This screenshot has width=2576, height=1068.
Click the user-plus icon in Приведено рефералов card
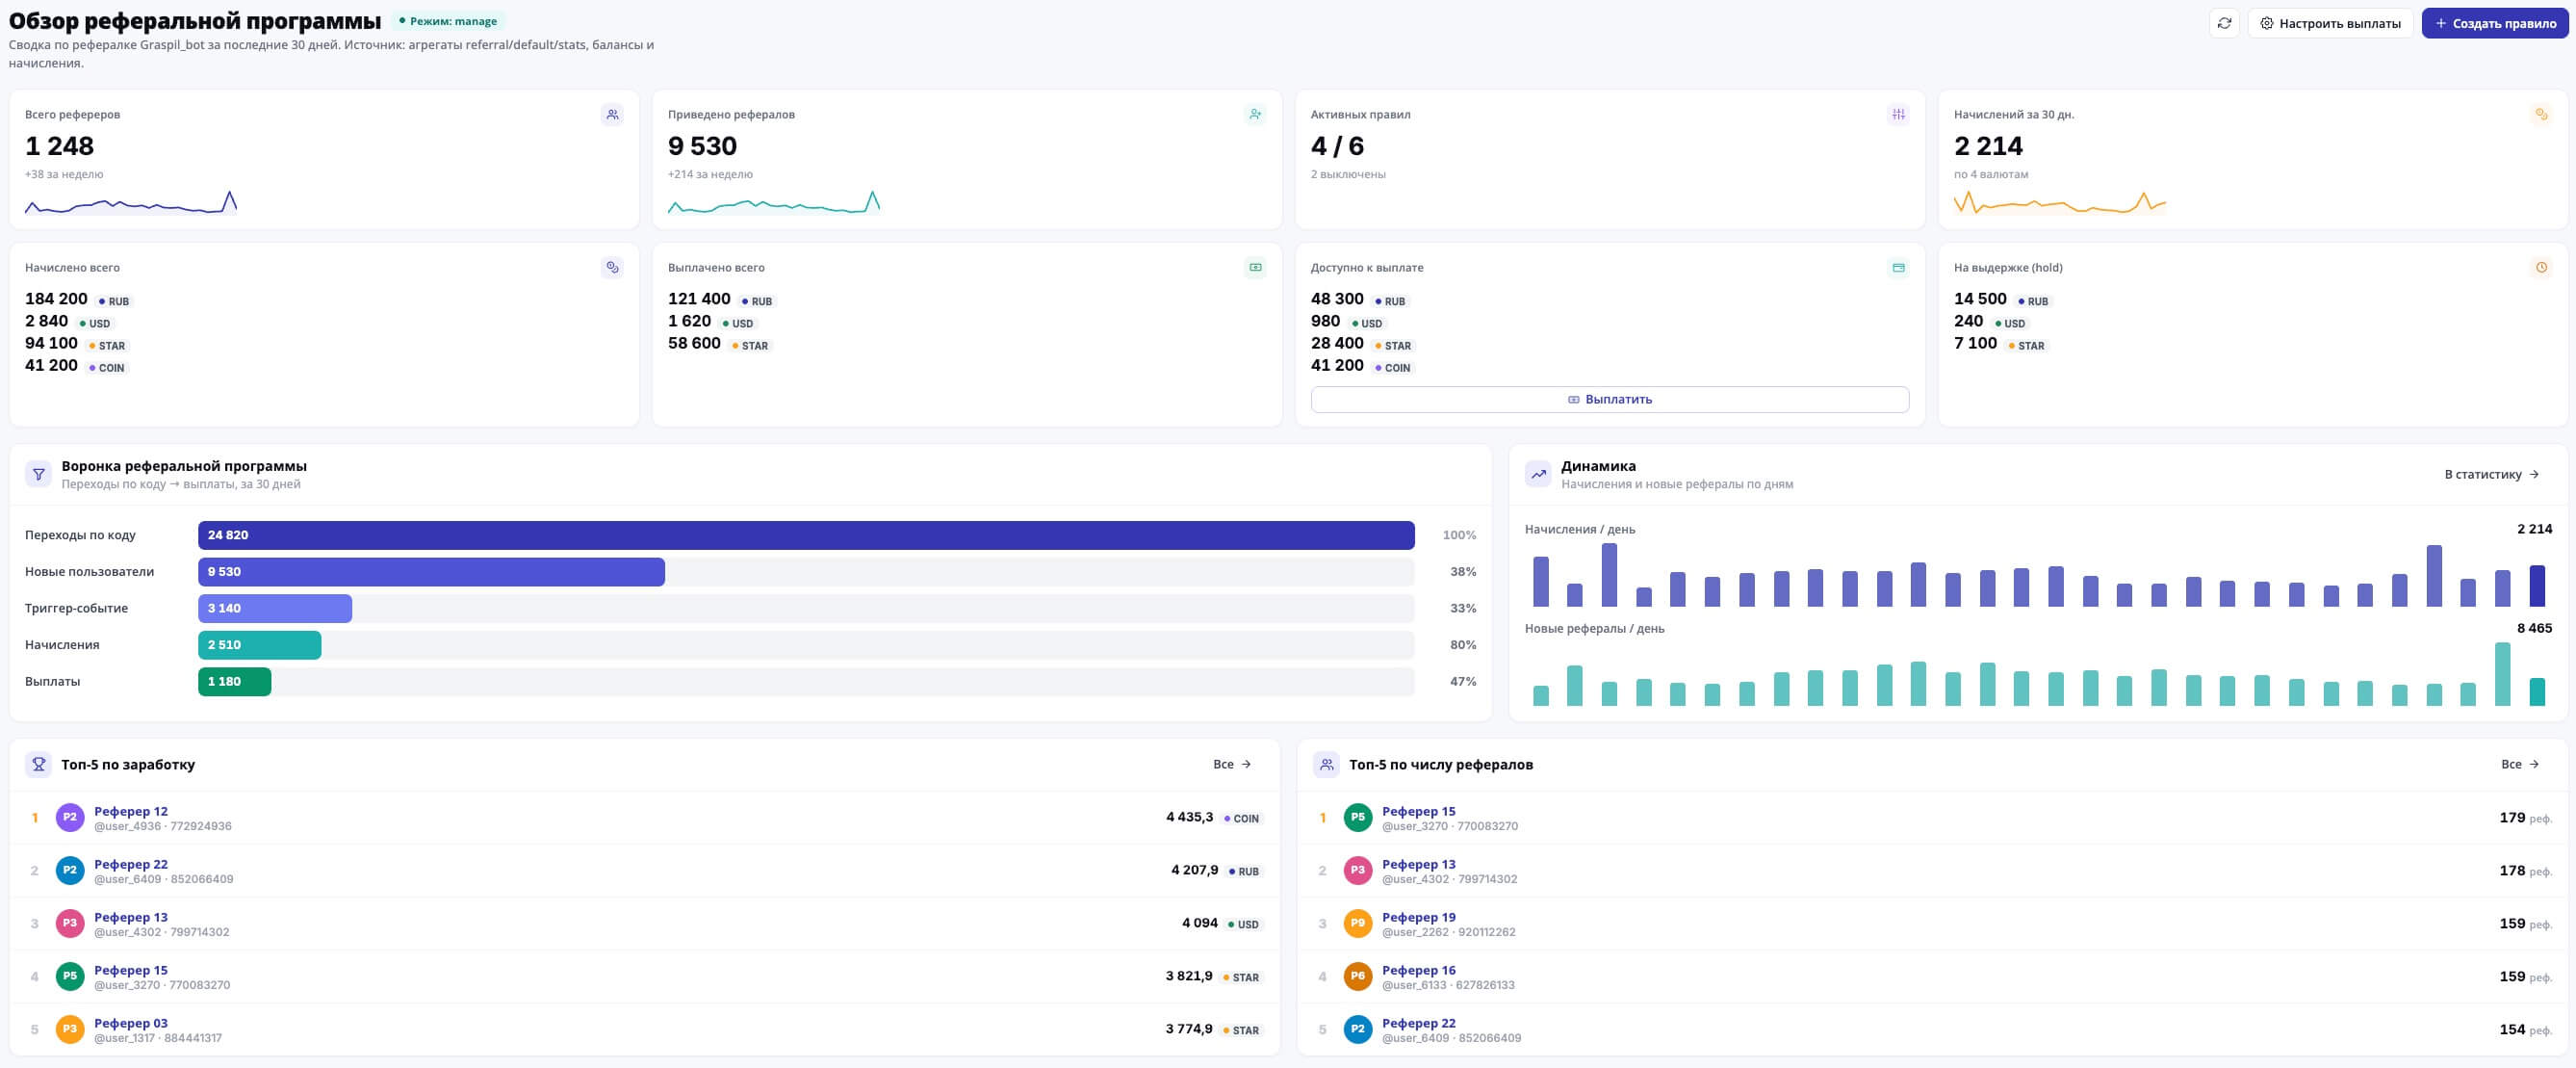click(x=1255, y=114)
